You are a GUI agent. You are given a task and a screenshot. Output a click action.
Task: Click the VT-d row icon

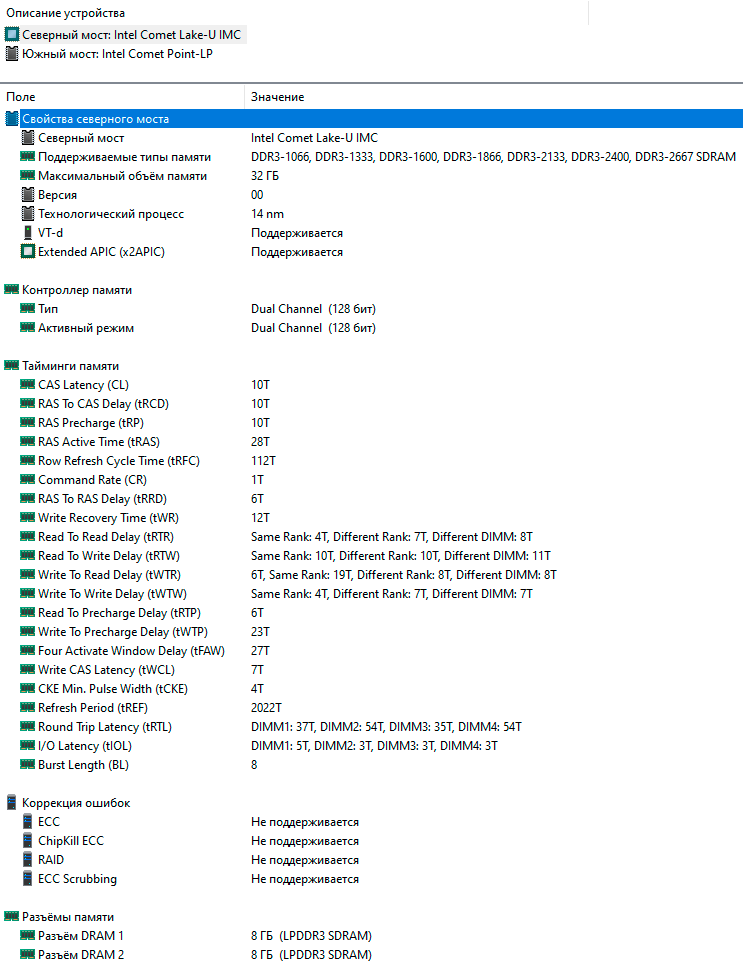(x=28, y=233)
